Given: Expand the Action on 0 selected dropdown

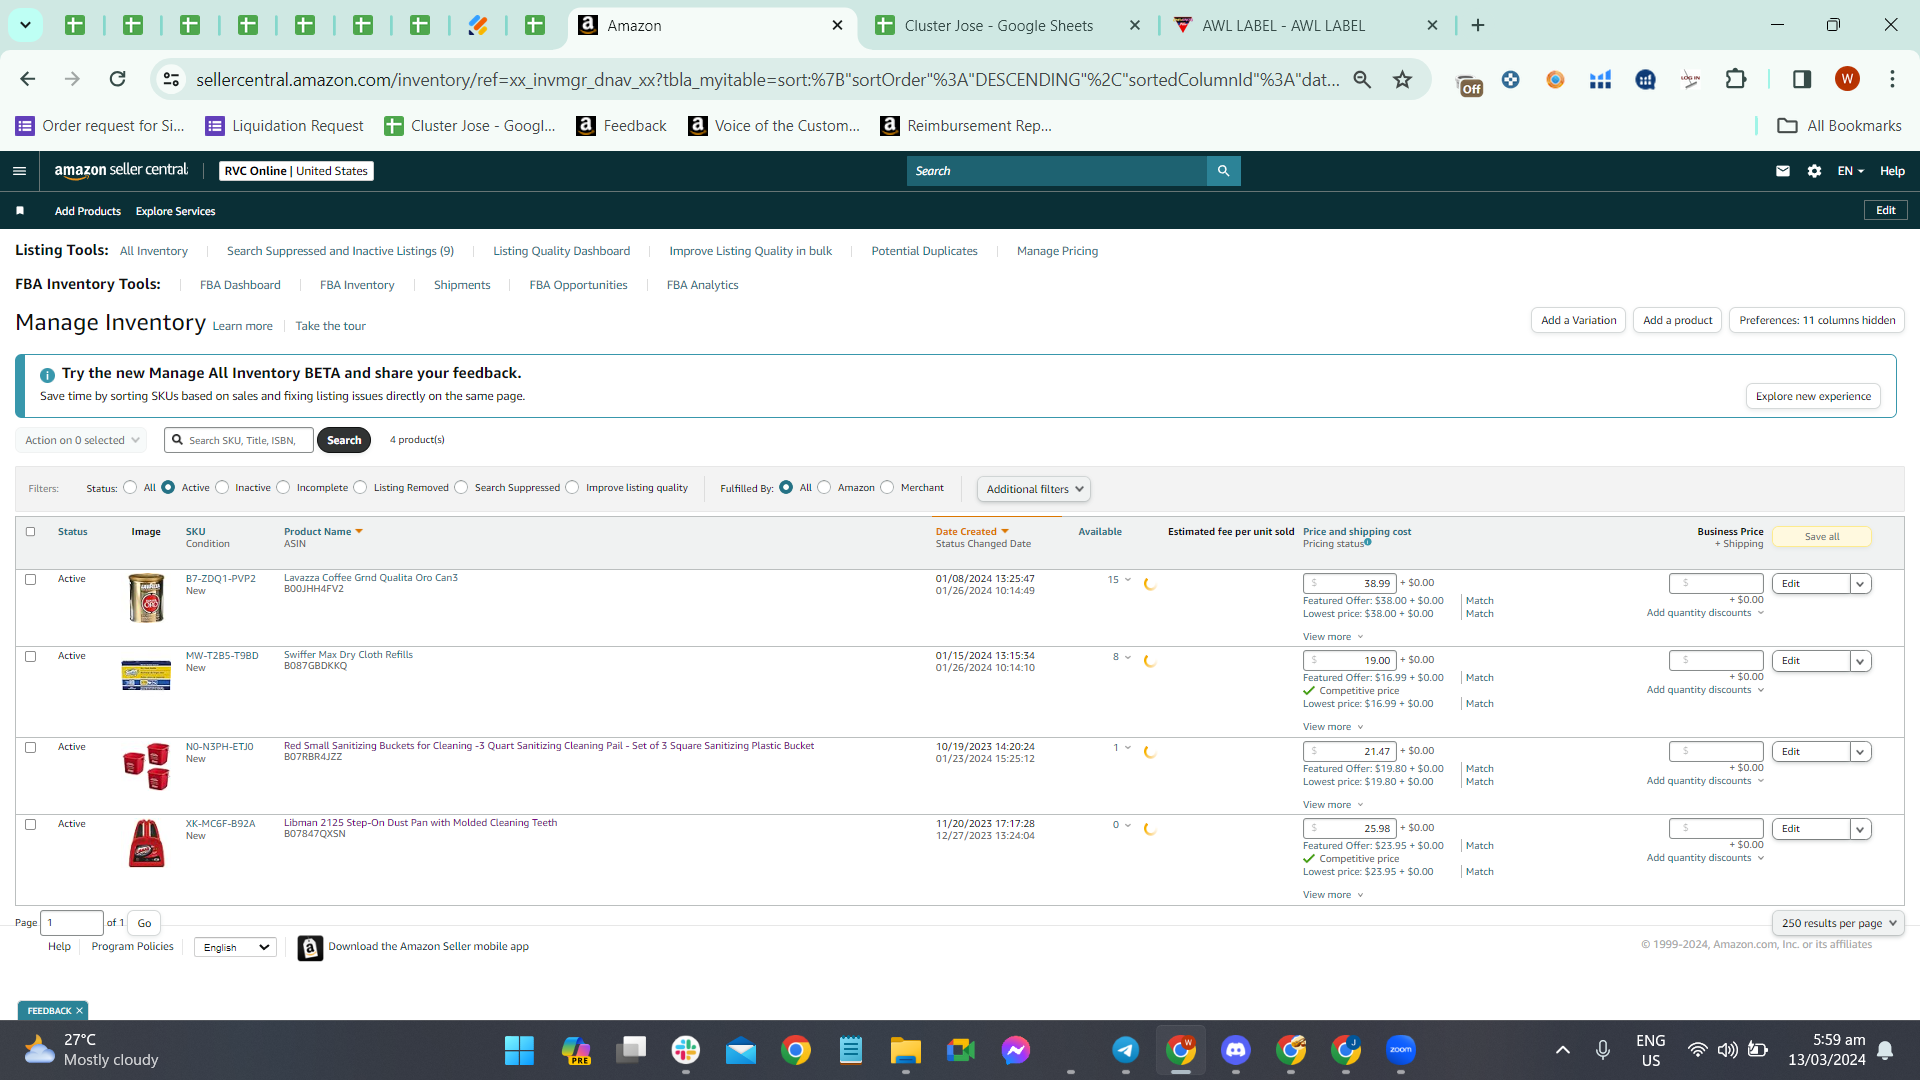Looking at the screenshot, I should pos(81,440).
